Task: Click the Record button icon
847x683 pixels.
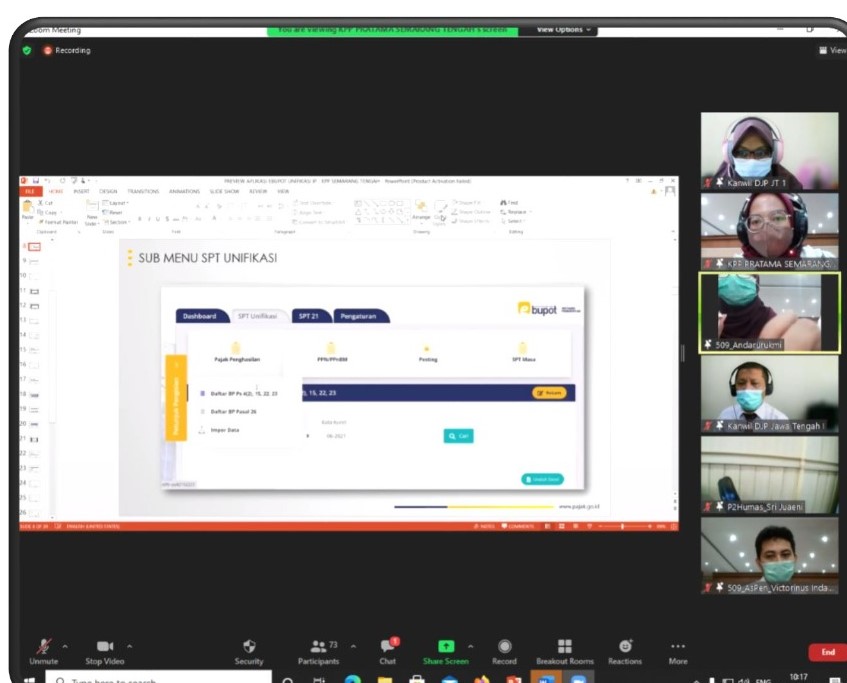Action: pyautogui.click(x=504, y=647)
